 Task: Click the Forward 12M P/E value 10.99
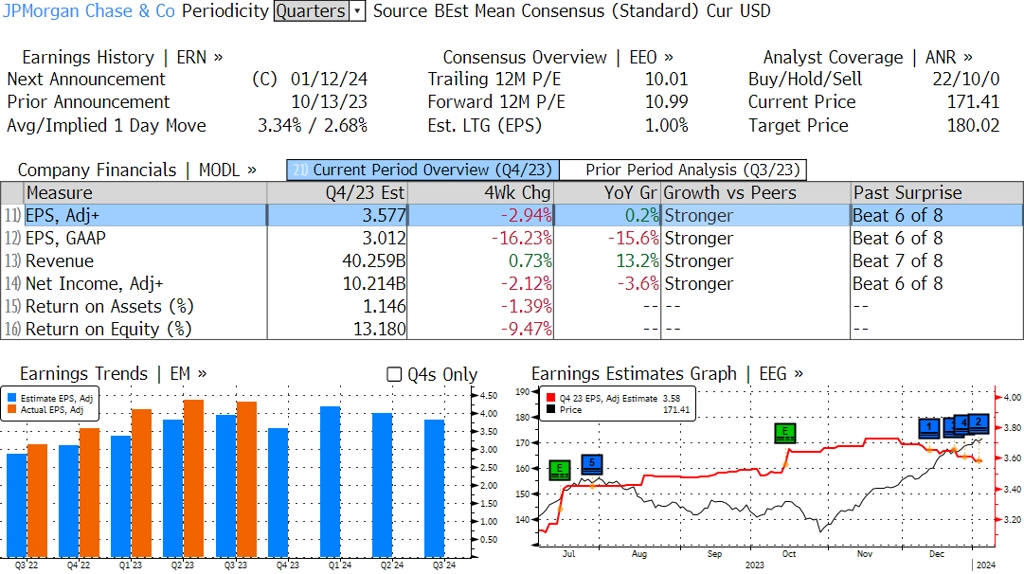[667, 103]
